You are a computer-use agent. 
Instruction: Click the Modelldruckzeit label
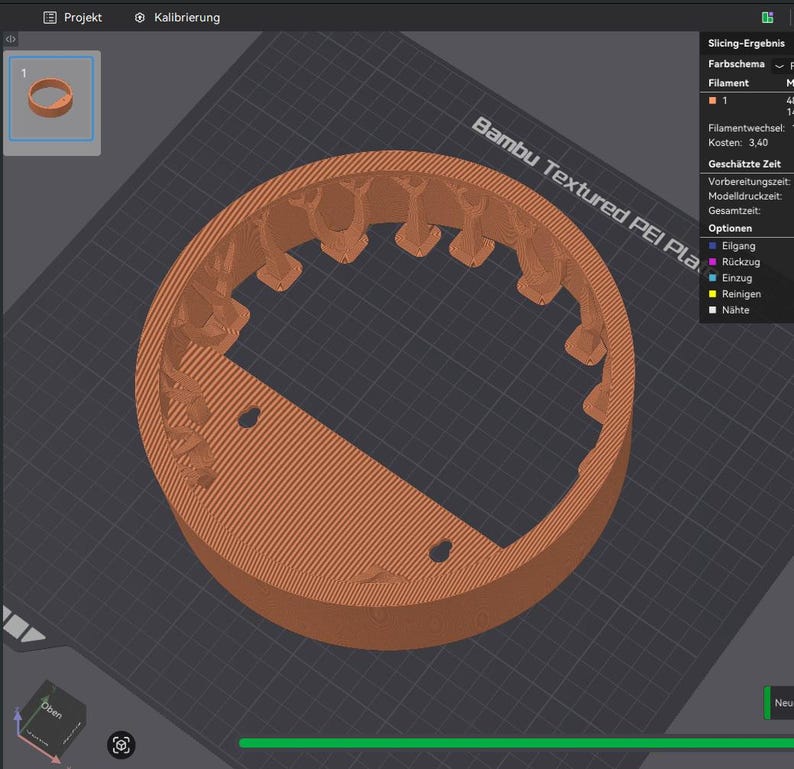744,196
